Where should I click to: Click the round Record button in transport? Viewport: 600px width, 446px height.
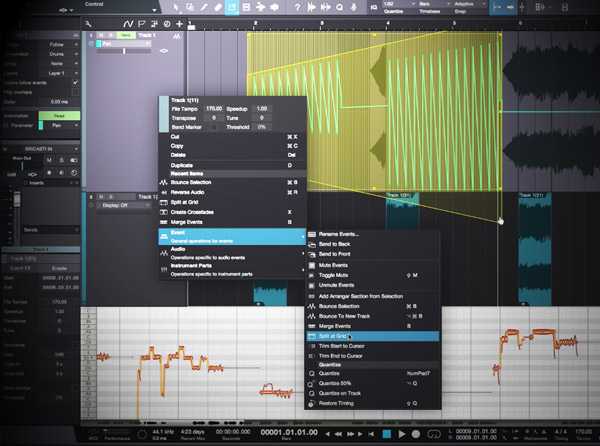pos(416,434)
